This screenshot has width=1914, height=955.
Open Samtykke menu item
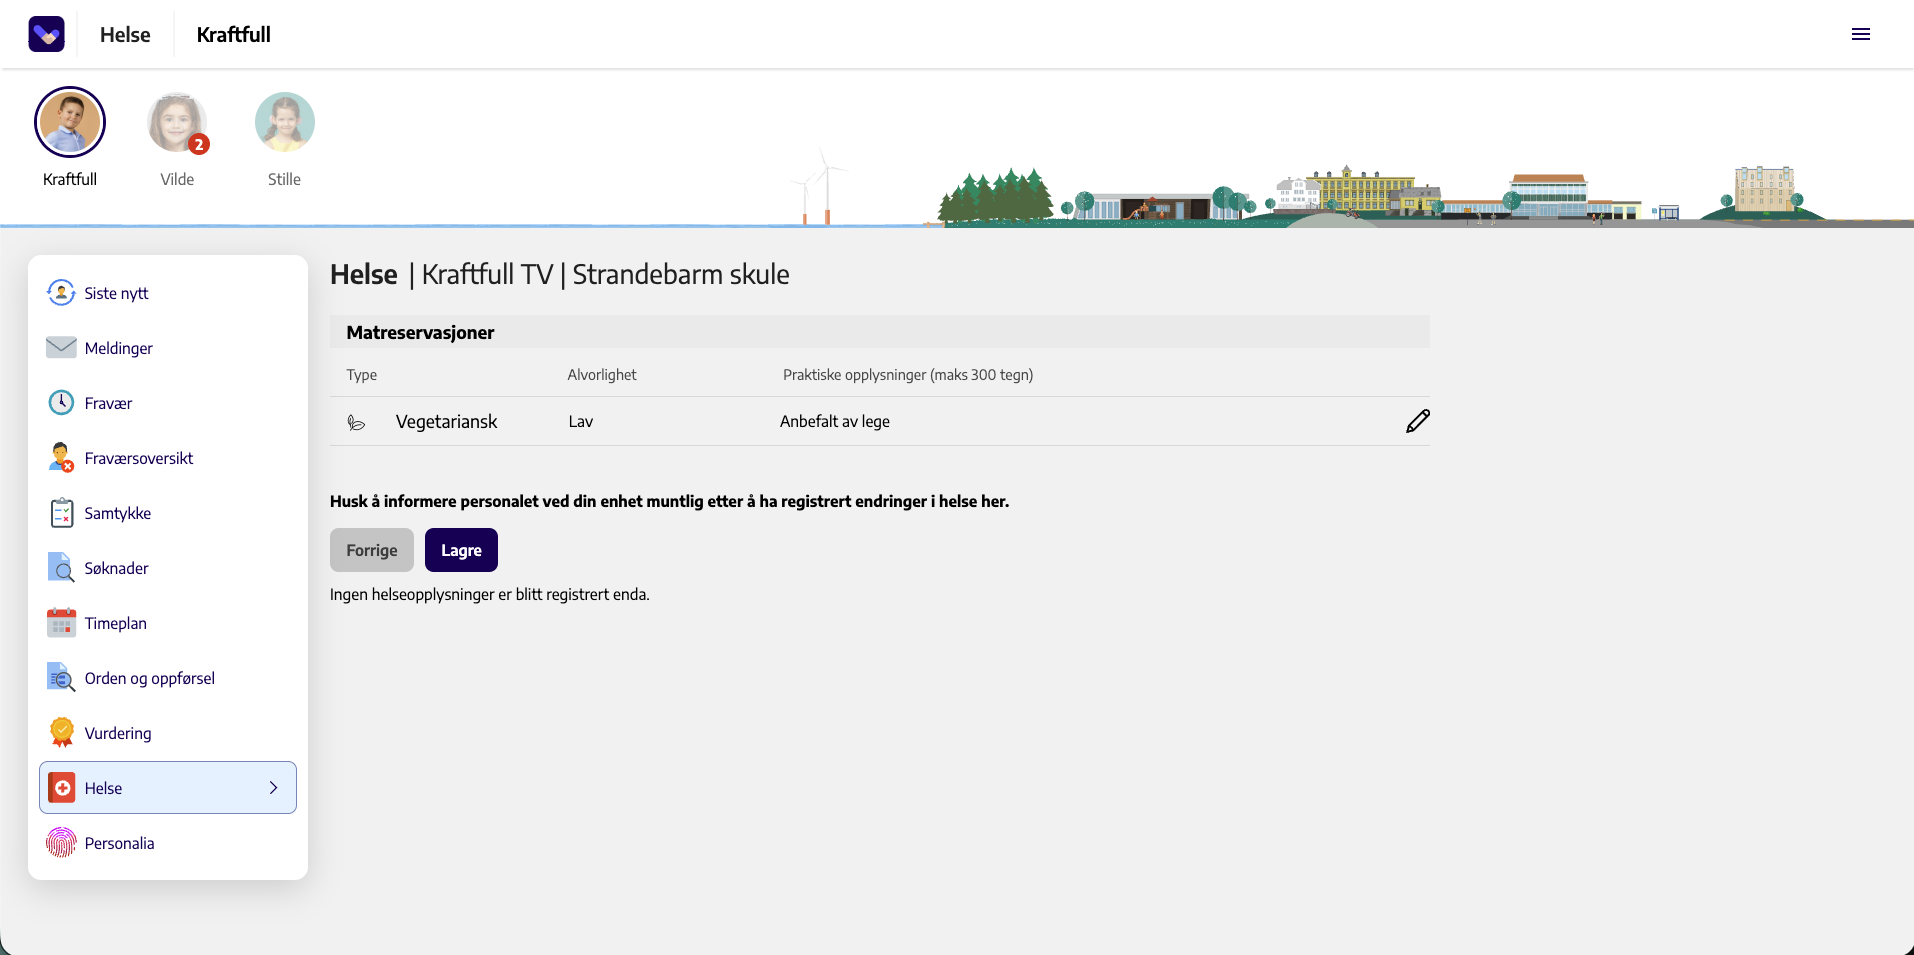click(x=168, y=513)
